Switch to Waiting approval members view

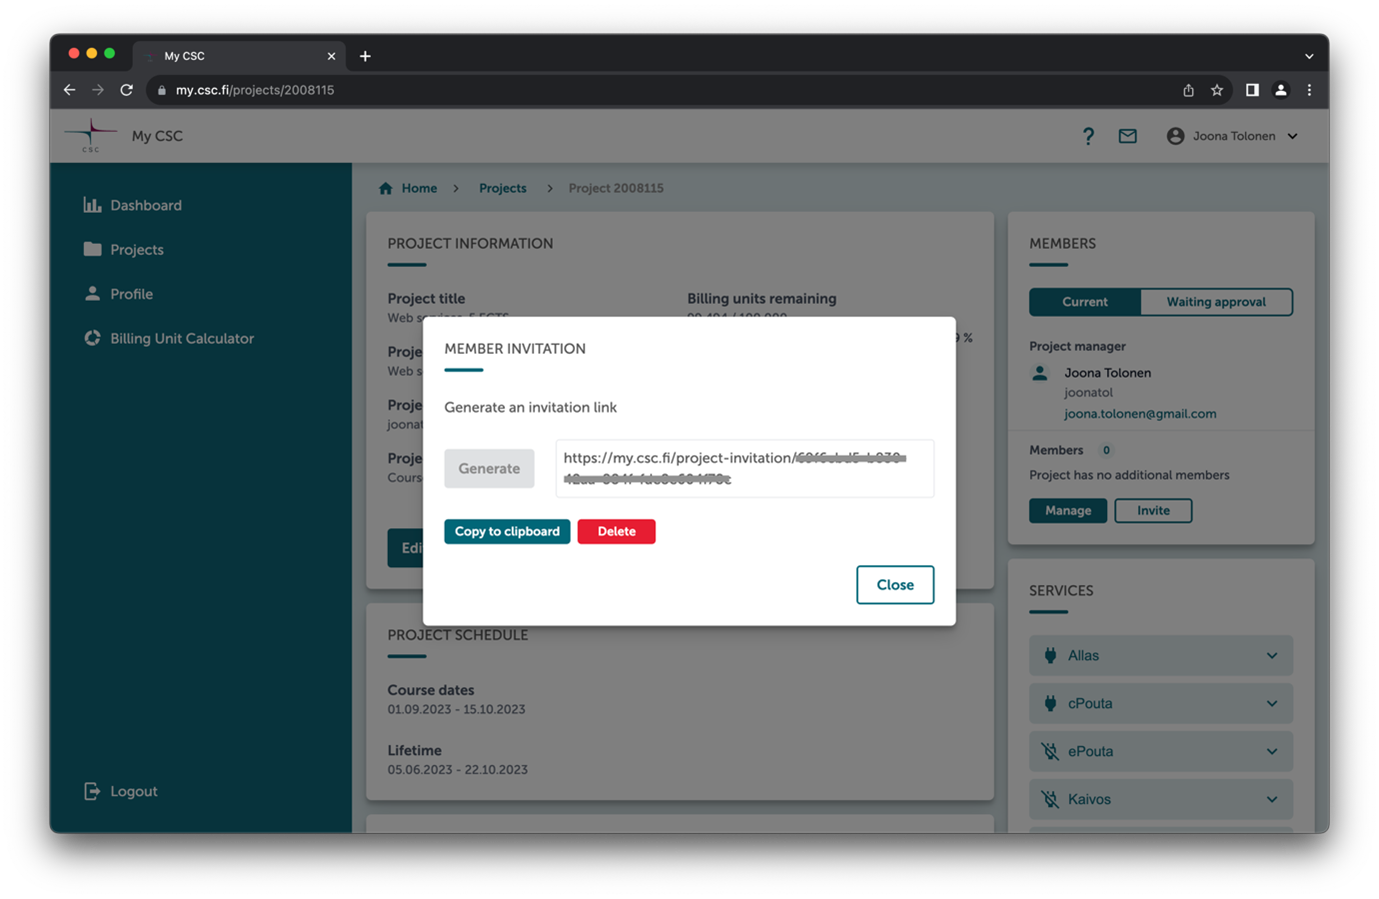[1215, 302]
